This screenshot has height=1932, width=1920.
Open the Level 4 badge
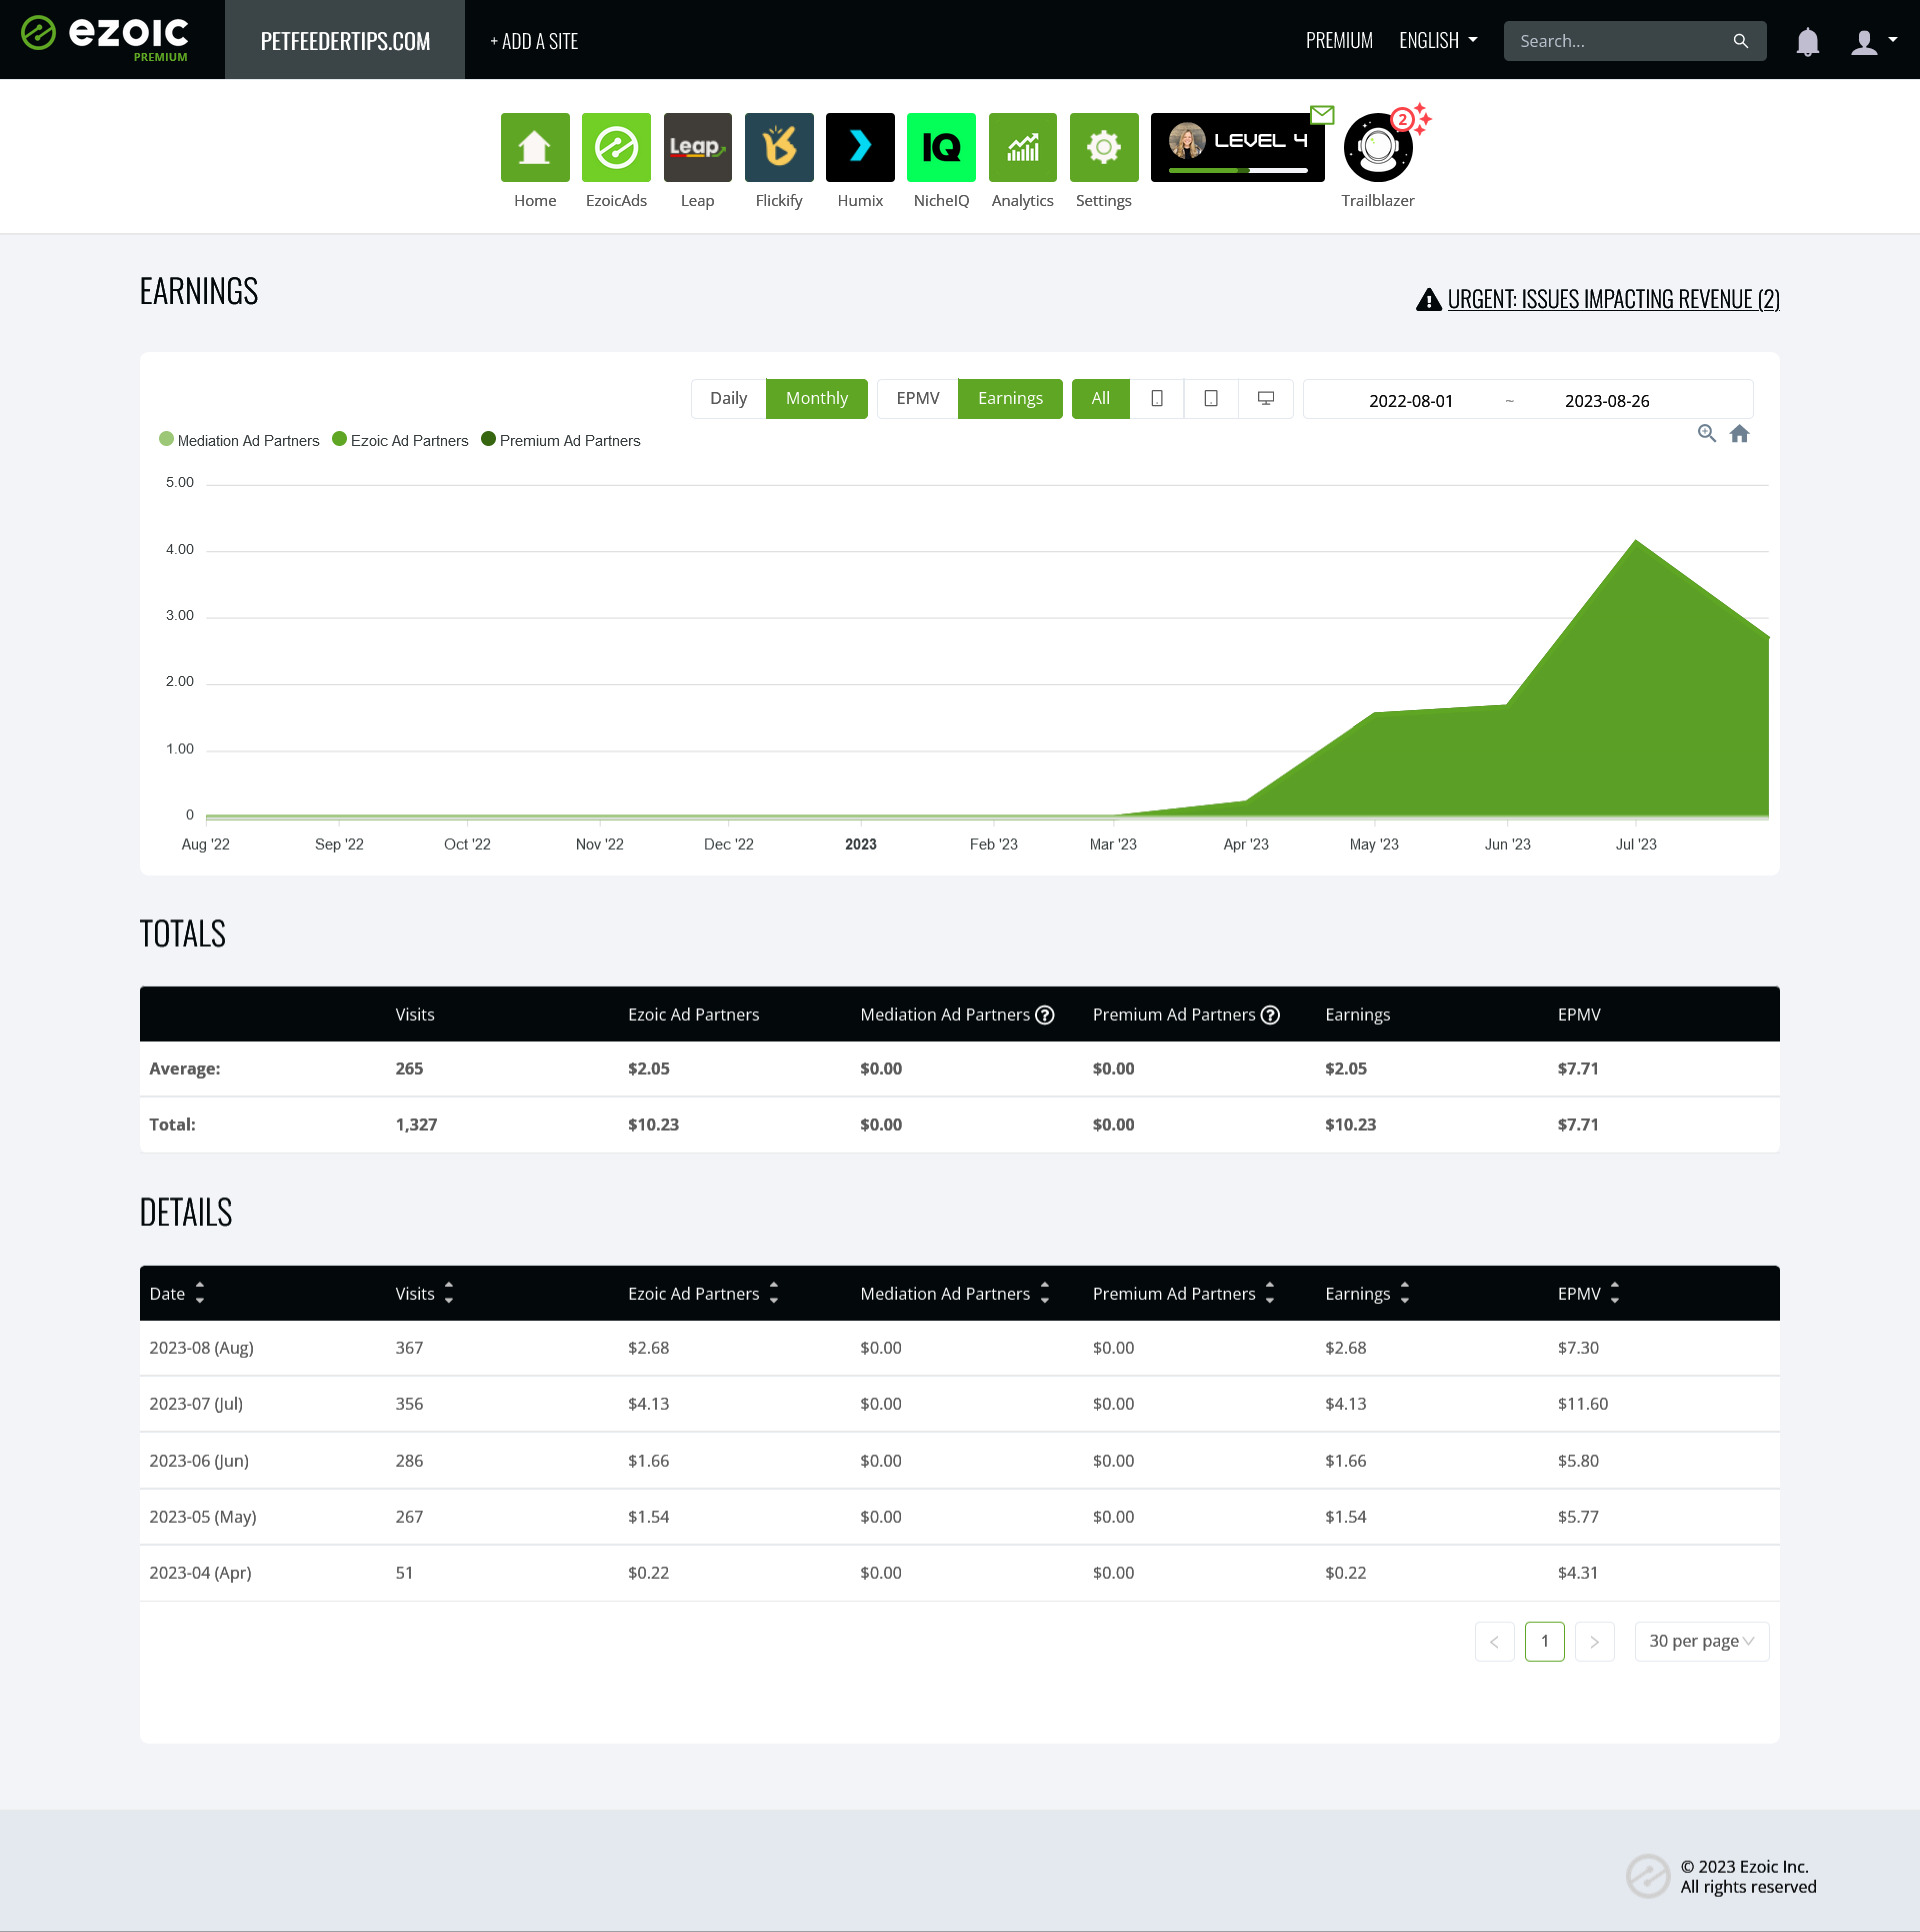[1238, 147]
